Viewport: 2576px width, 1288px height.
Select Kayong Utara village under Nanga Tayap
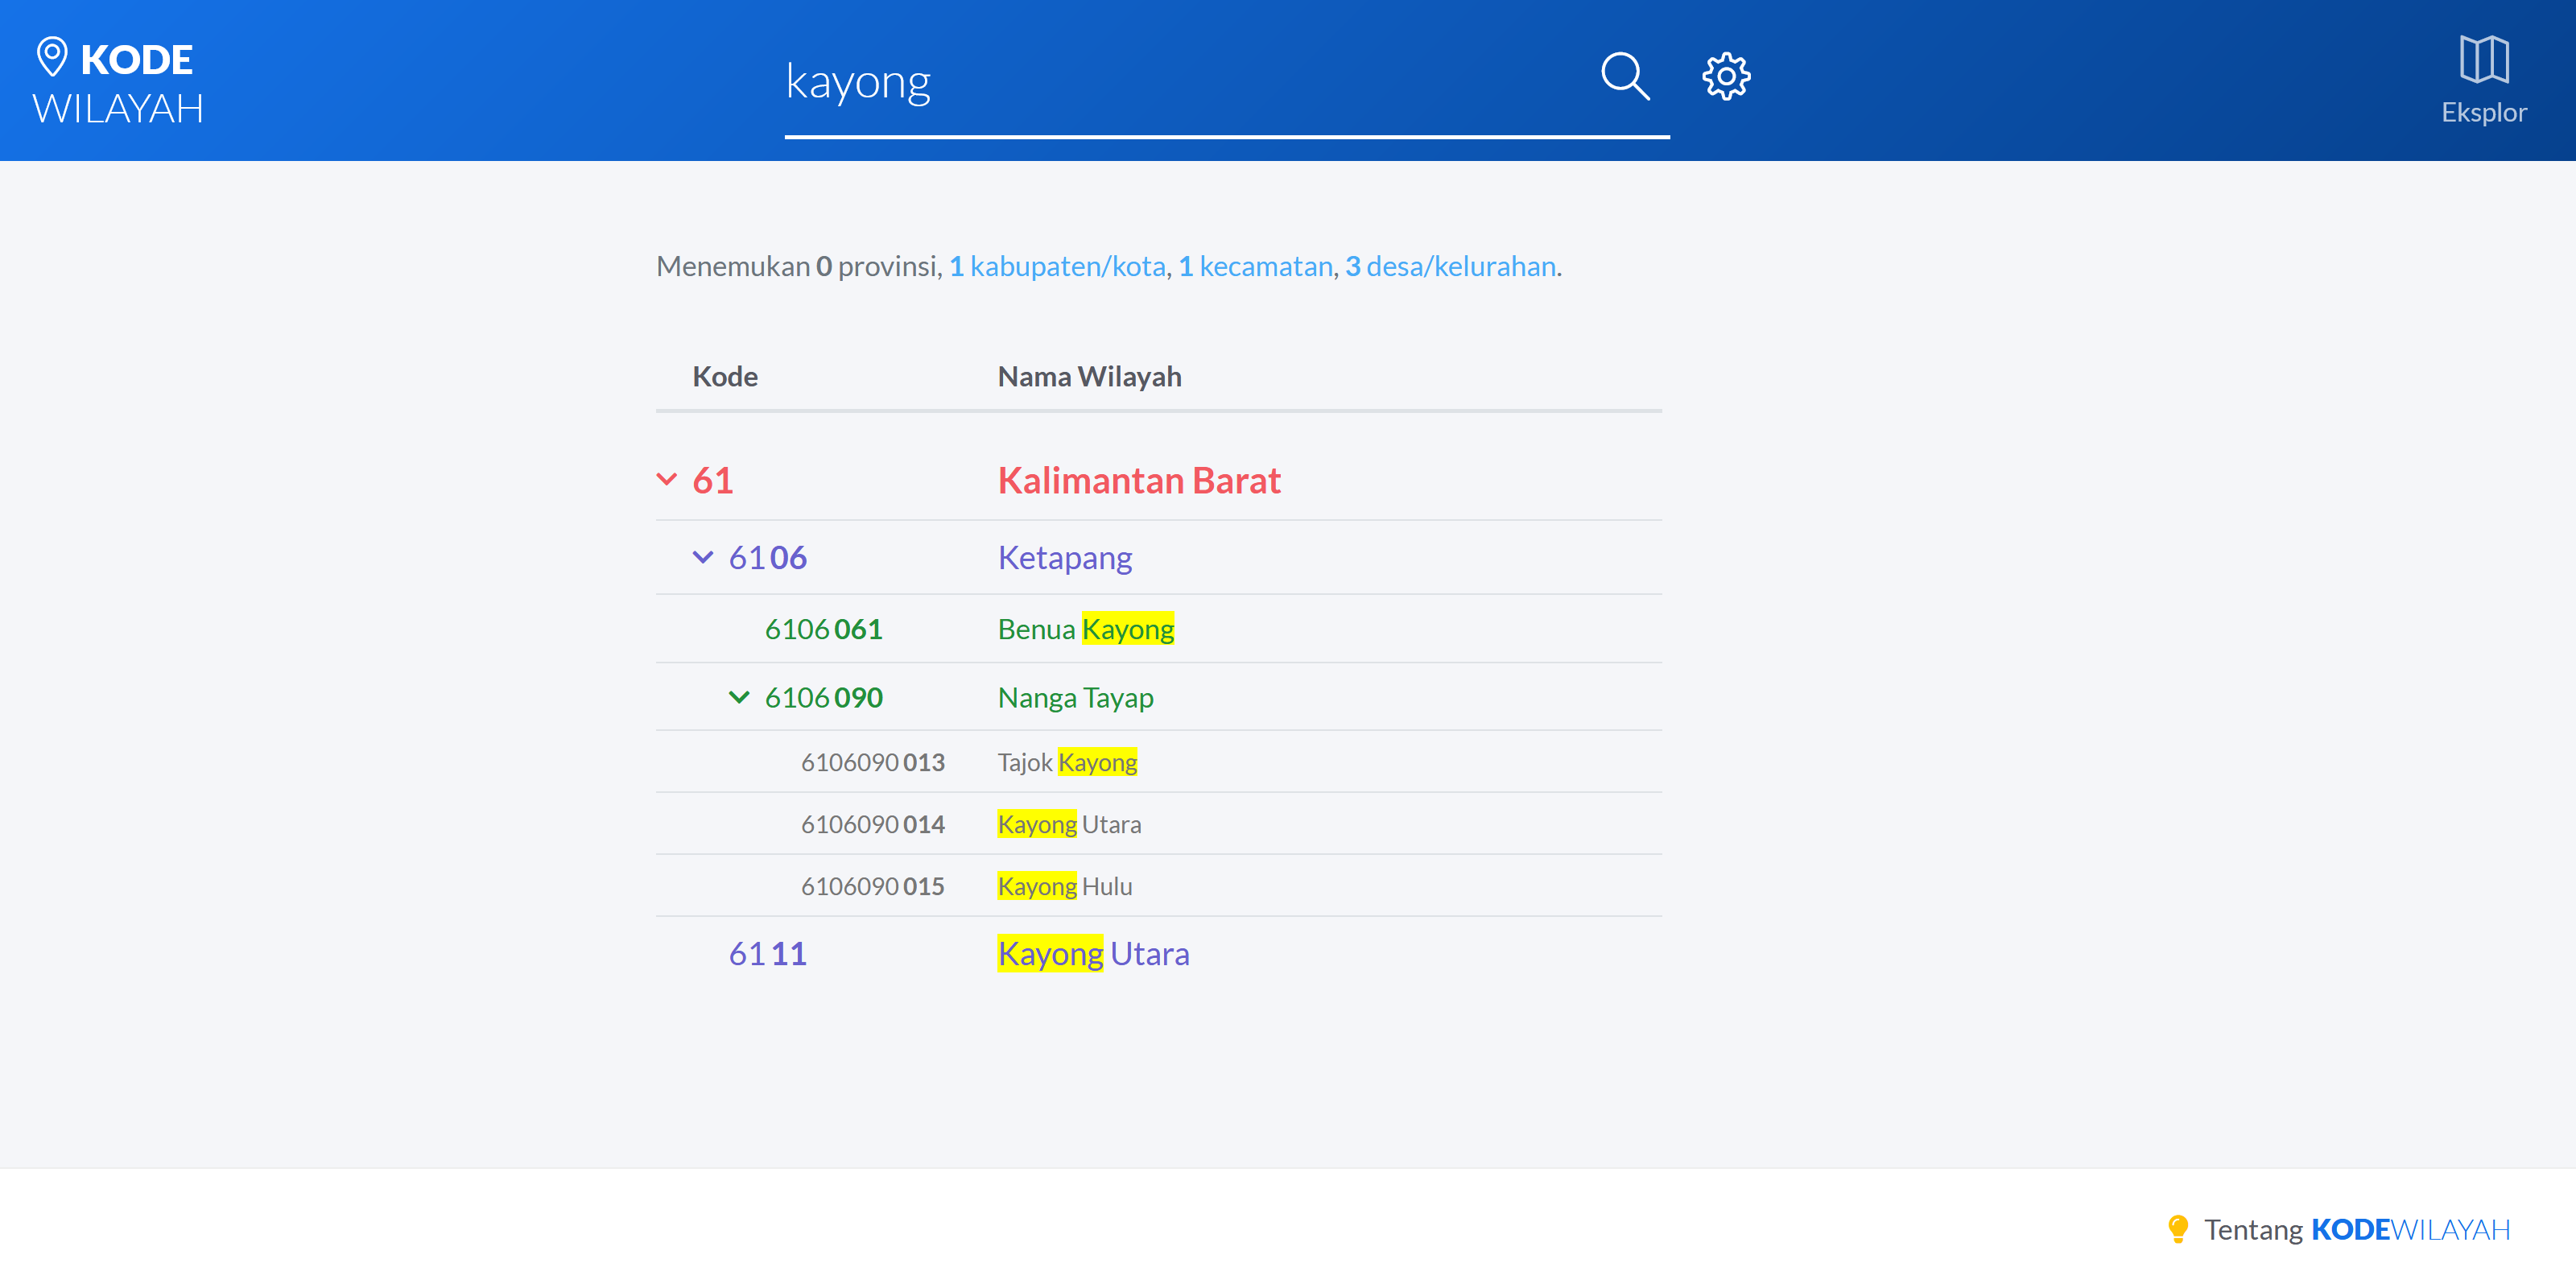coord(1069,824)
